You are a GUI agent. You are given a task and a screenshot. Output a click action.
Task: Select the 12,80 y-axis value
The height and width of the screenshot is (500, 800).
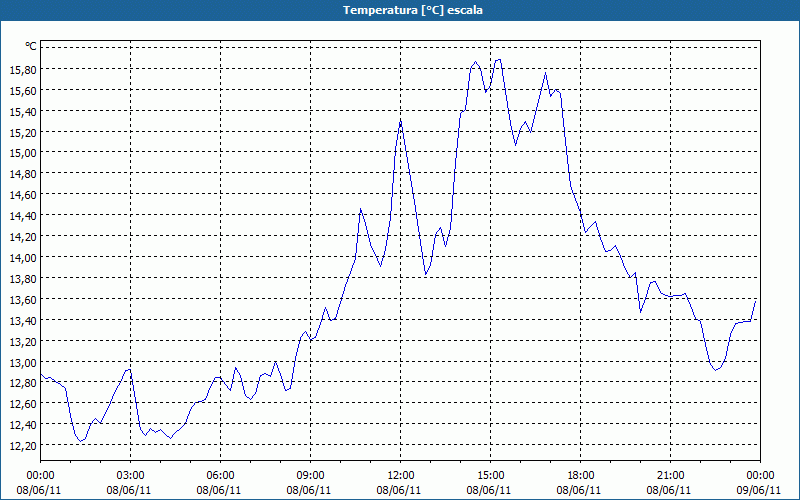tap(23, 383)
